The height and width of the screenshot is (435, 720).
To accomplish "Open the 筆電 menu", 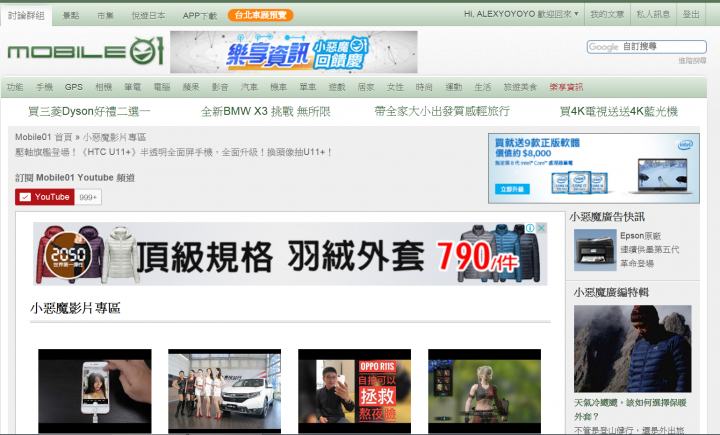I will (132, 87).
